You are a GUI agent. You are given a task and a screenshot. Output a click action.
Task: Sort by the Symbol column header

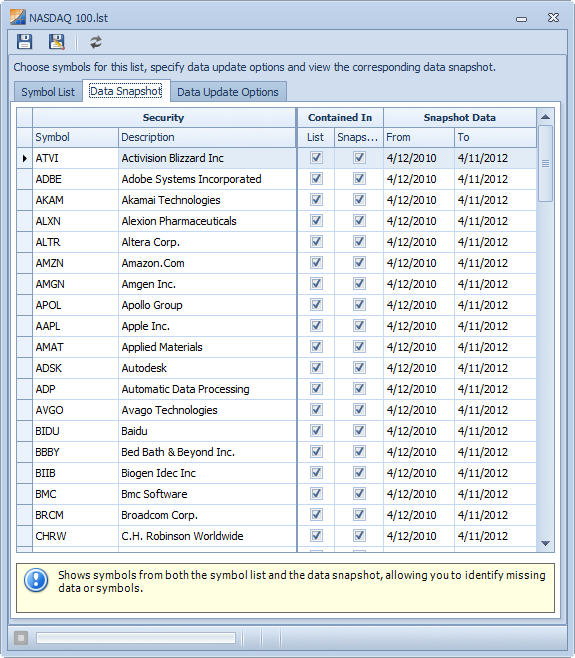click(76, 137)
